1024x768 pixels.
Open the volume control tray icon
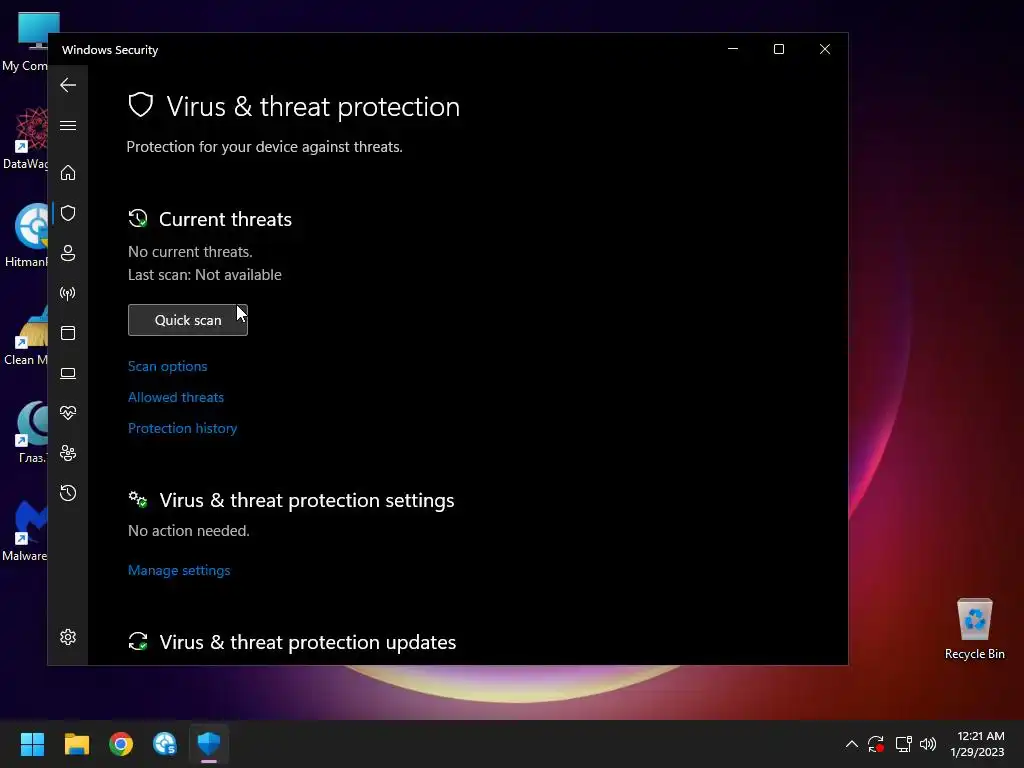point(928,744)
